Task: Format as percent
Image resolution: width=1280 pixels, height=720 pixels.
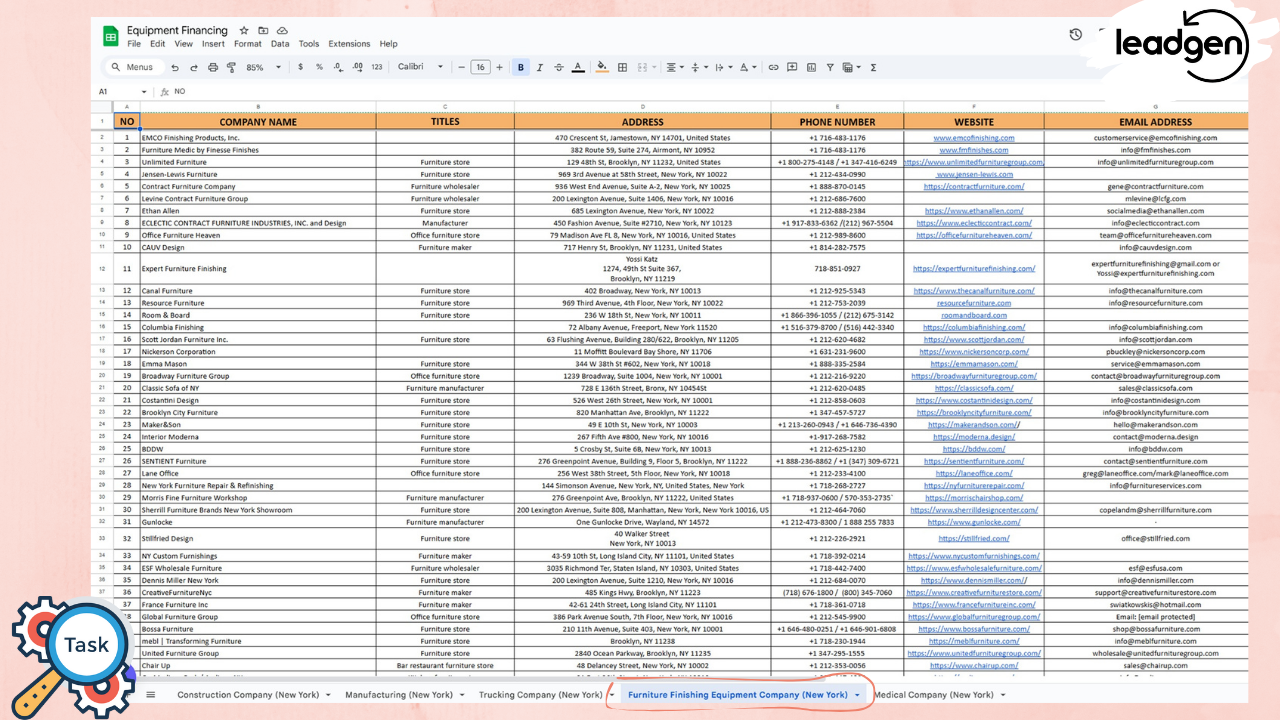Action: pos(320,68)
